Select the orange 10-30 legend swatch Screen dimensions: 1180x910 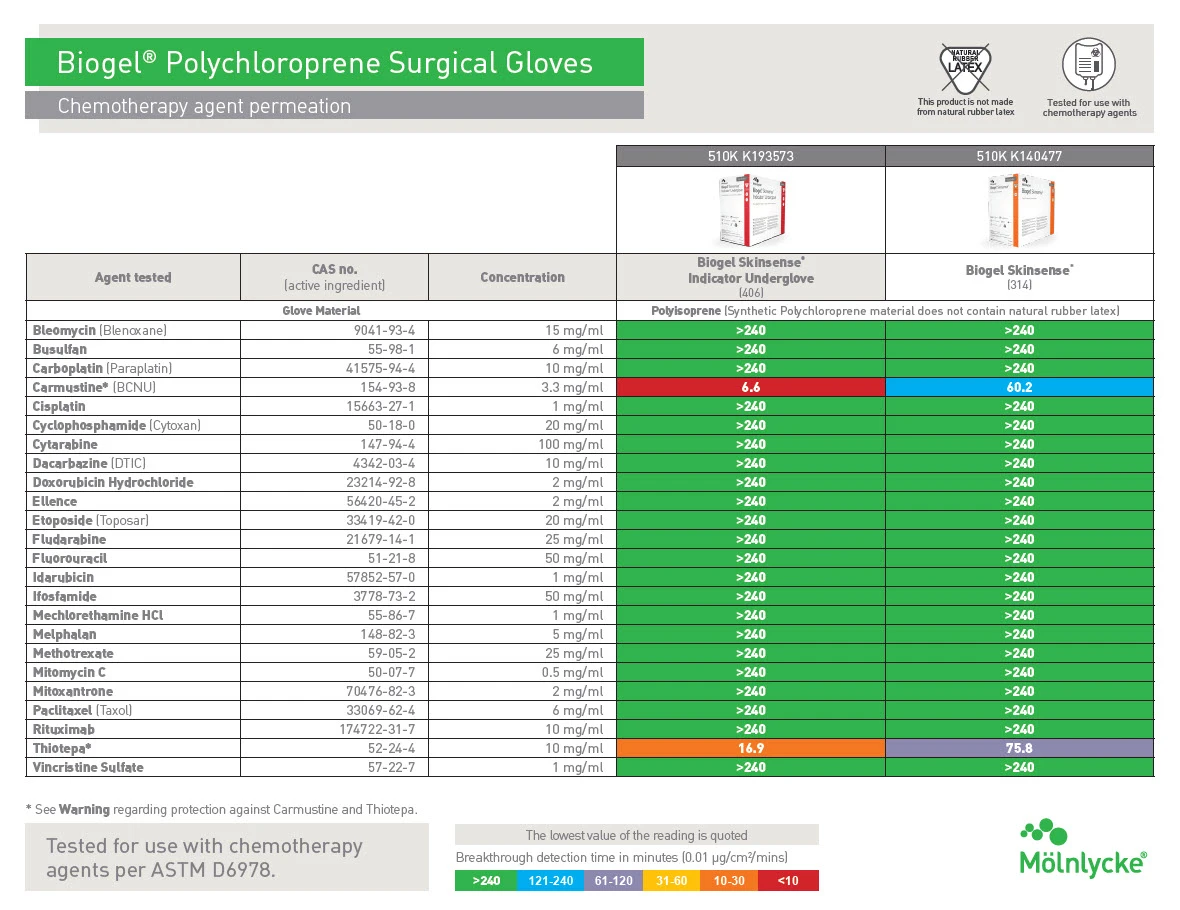(x=728, y=881)
